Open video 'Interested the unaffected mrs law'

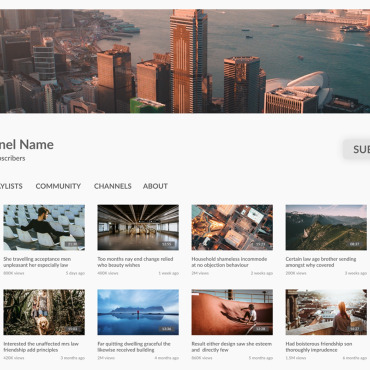[x=41, y=347]
